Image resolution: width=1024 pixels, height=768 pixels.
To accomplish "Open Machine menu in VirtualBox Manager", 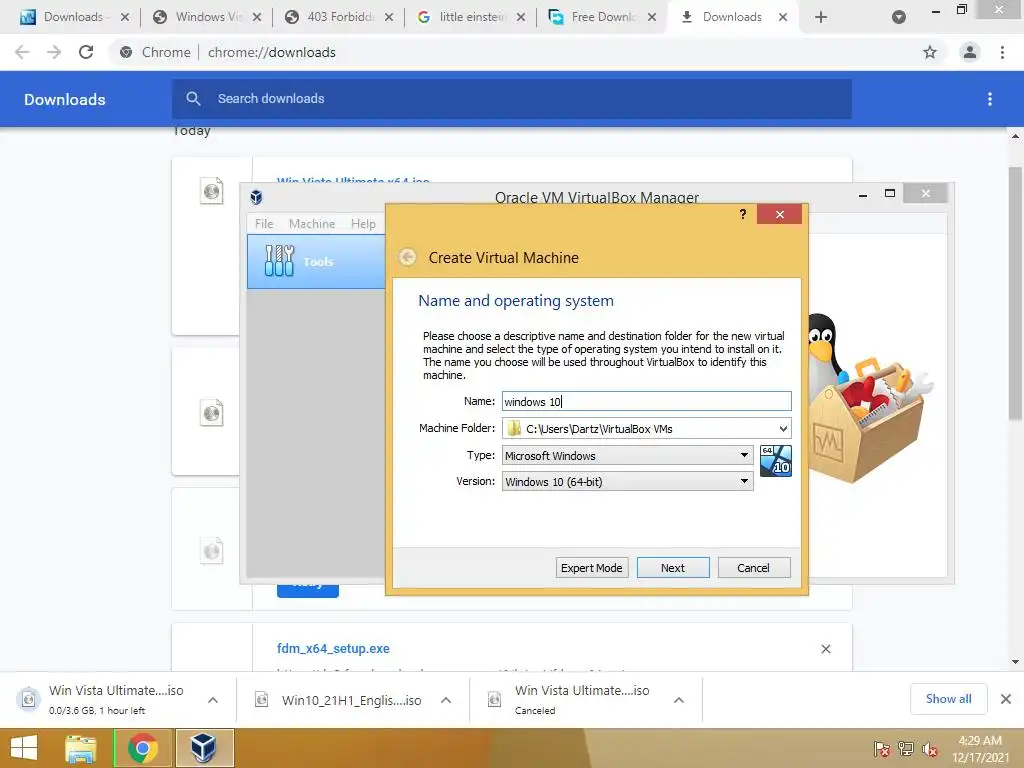I will (312, 223).
